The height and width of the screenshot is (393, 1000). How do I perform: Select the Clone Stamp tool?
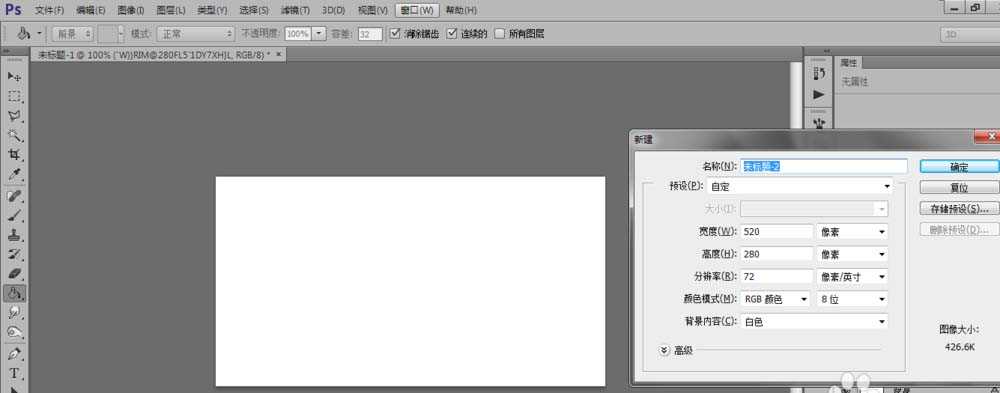[15, 235]
